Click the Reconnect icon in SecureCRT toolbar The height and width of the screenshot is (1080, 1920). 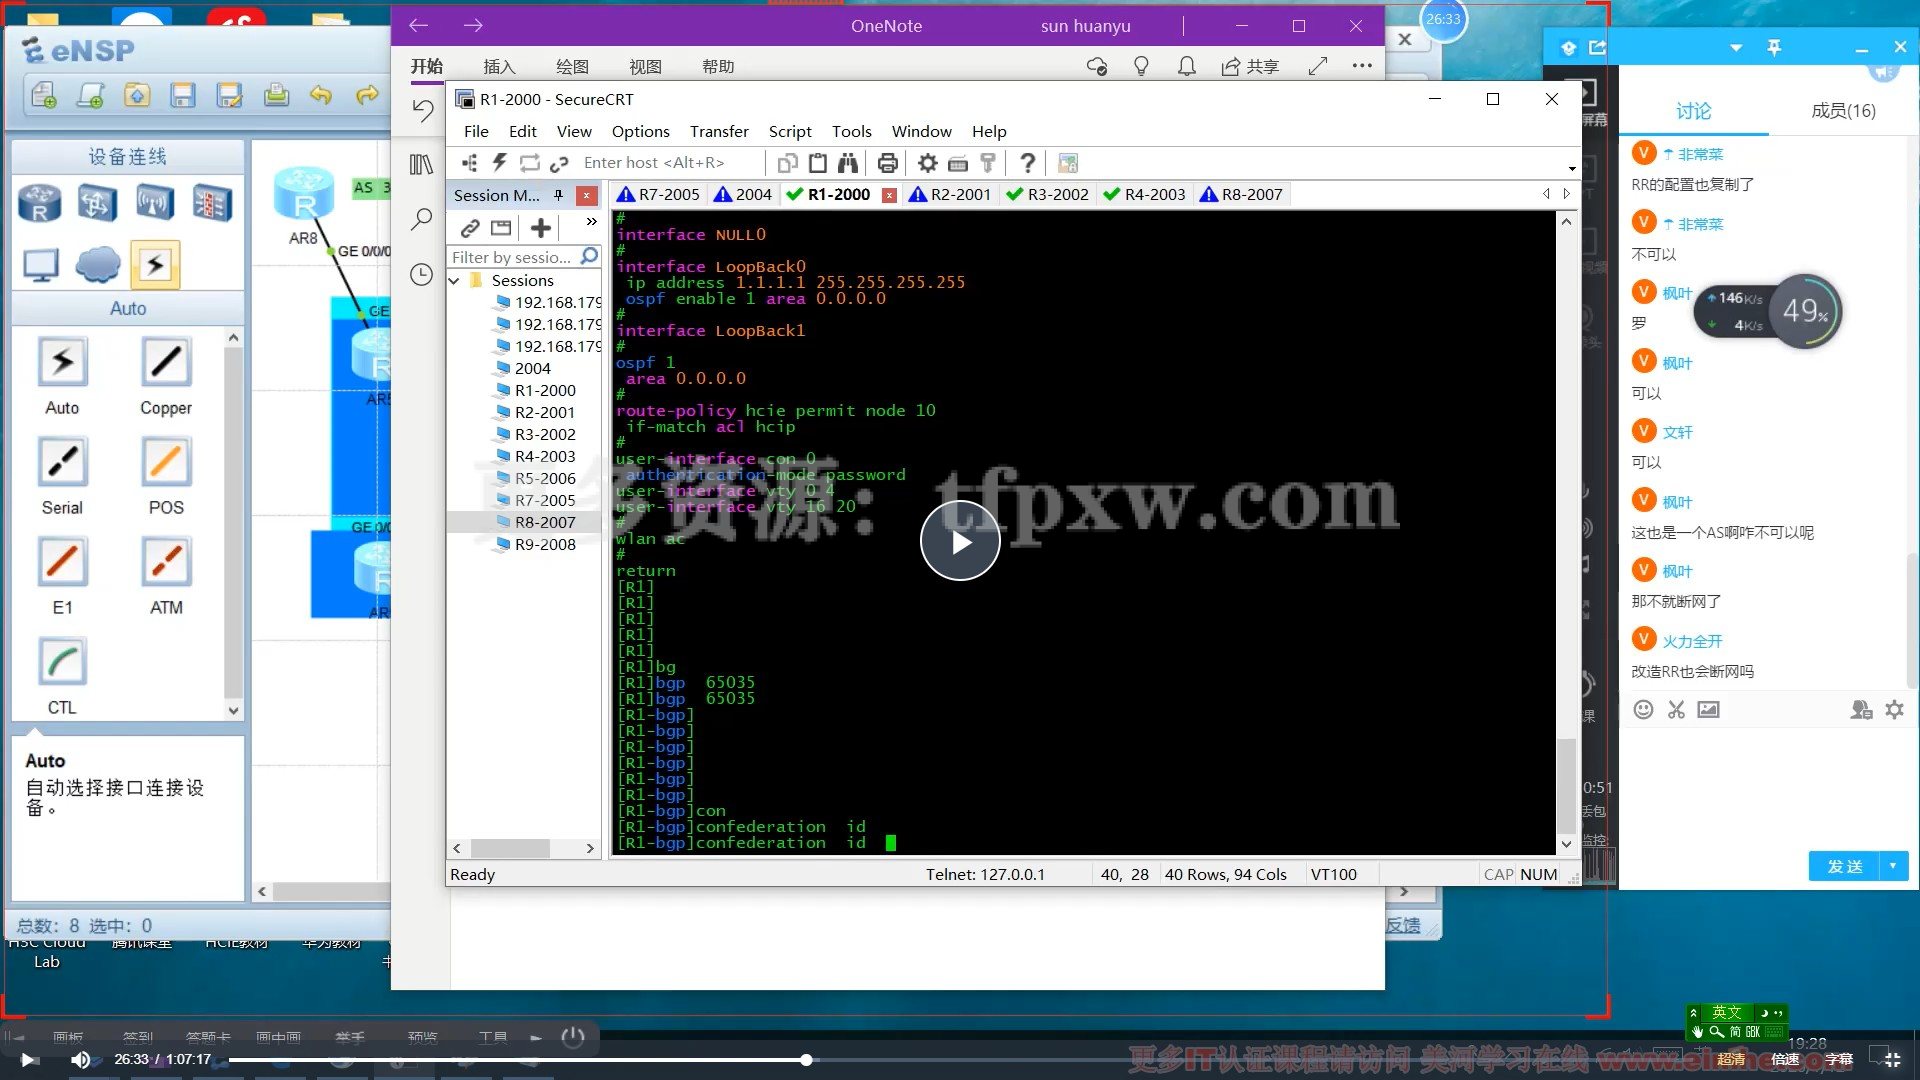[530, 163]
